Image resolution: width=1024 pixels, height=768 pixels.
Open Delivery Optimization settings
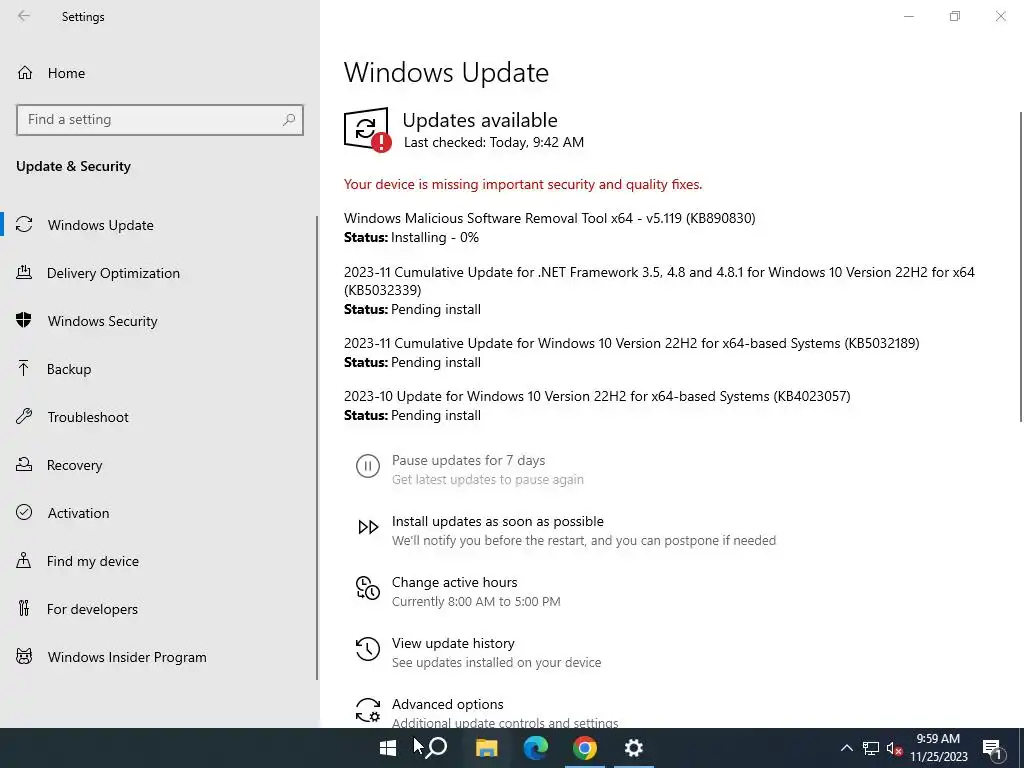(113, 273)
